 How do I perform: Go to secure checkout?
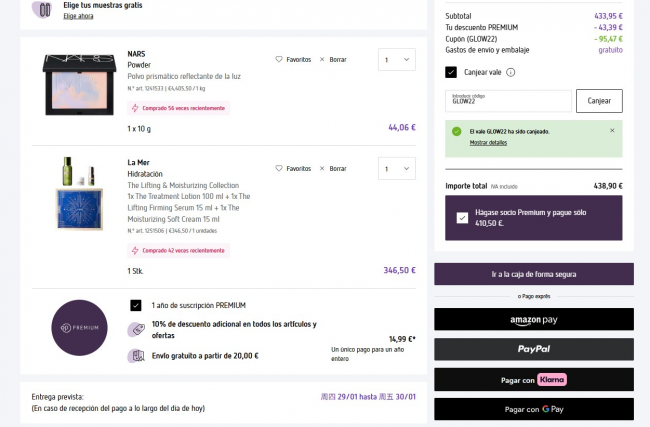(533, 274)
